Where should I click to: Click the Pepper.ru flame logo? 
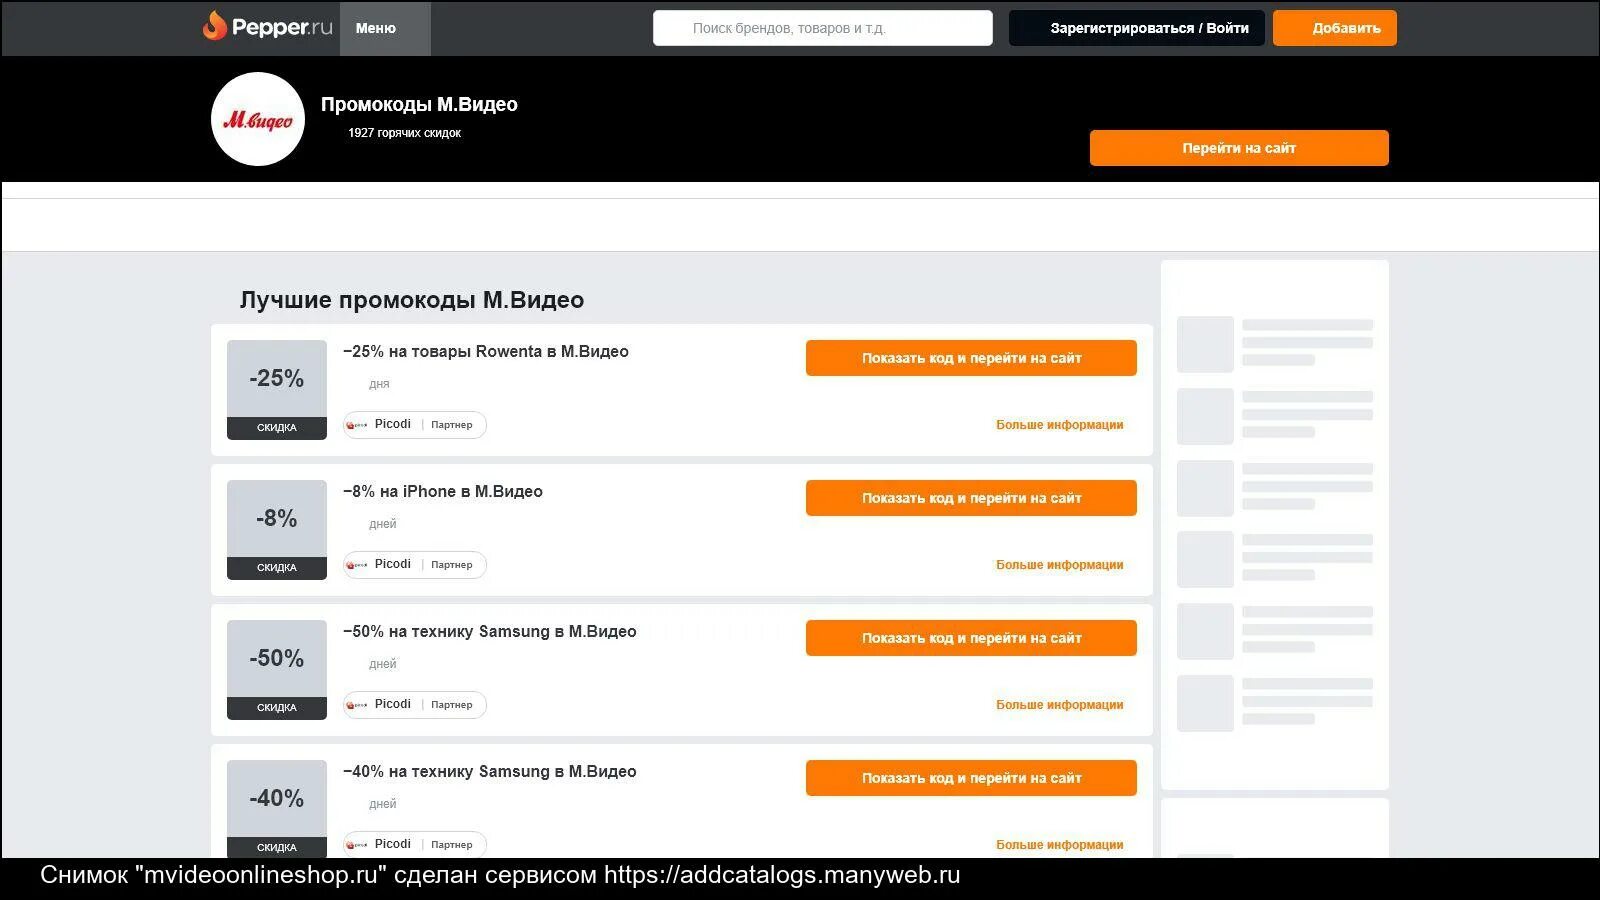pos(267,27)
